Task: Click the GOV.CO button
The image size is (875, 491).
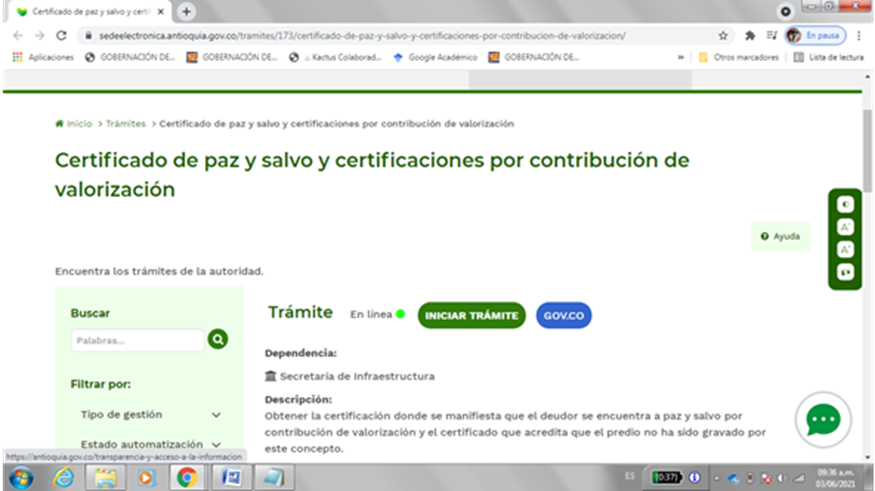Action: click(x=564, y=315)
